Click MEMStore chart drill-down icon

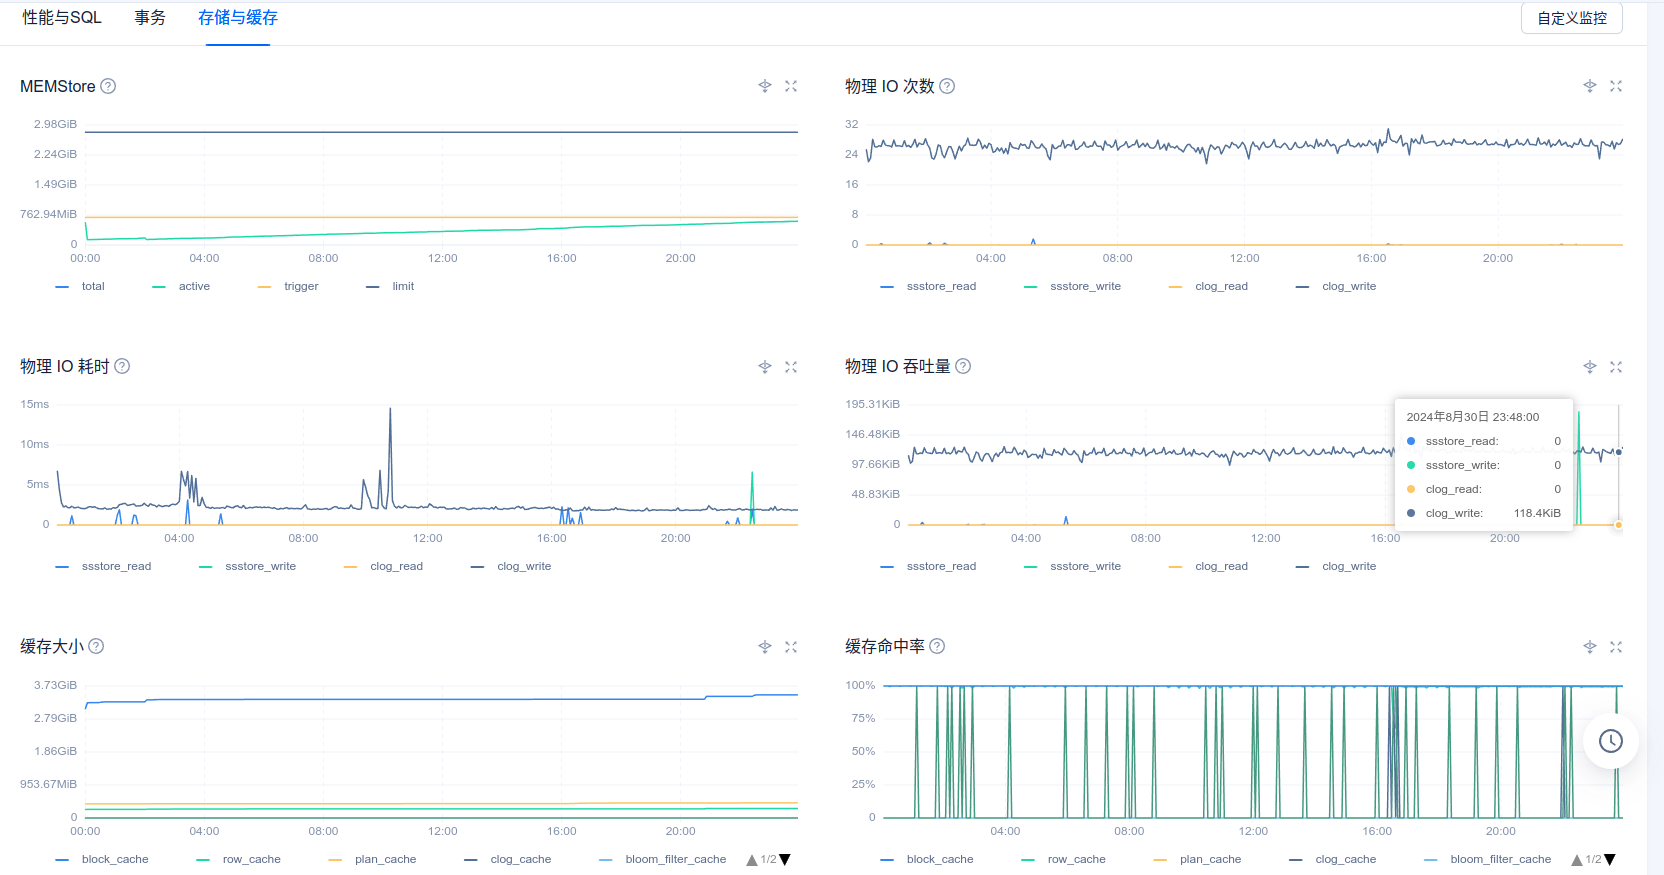pyautogui.click(x=765, y=86)
